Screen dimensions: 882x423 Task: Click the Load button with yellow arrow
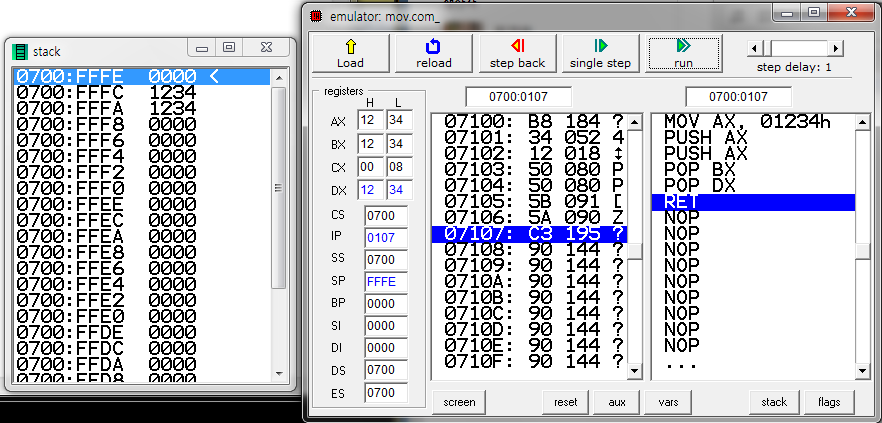point(350,53)
